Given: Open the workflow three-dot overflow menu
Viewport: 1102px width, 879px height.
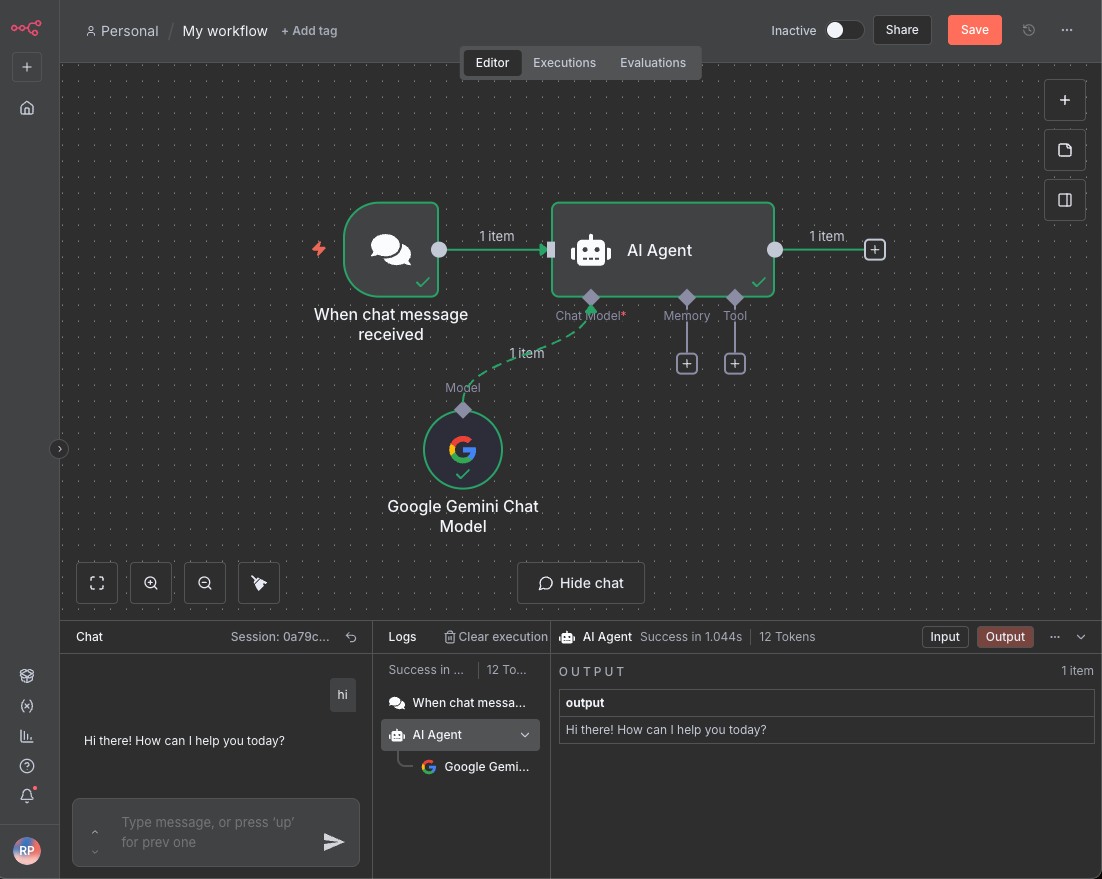Looking at the screenshot, I should [1067, 30].
